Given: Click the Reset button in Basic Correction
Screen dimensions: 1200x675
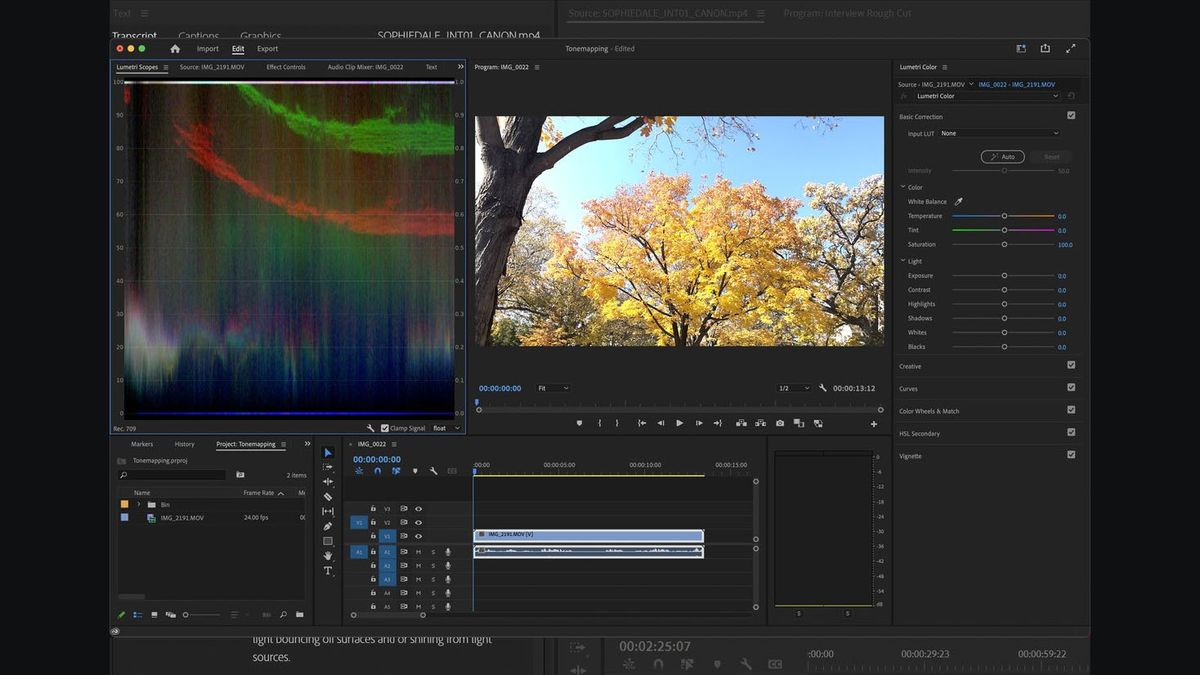Looking at the screenshot, I should coord(1052,157).
